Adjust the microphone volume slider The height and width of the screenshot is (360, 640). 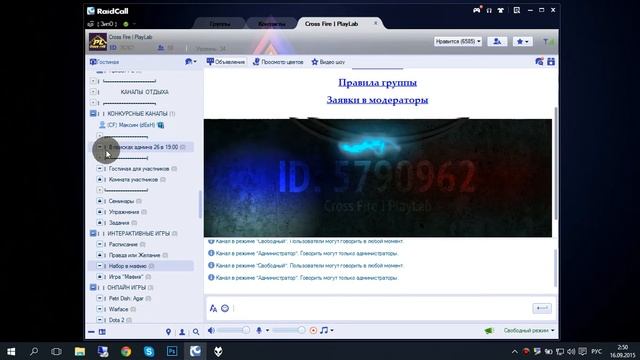click(289, 330)
